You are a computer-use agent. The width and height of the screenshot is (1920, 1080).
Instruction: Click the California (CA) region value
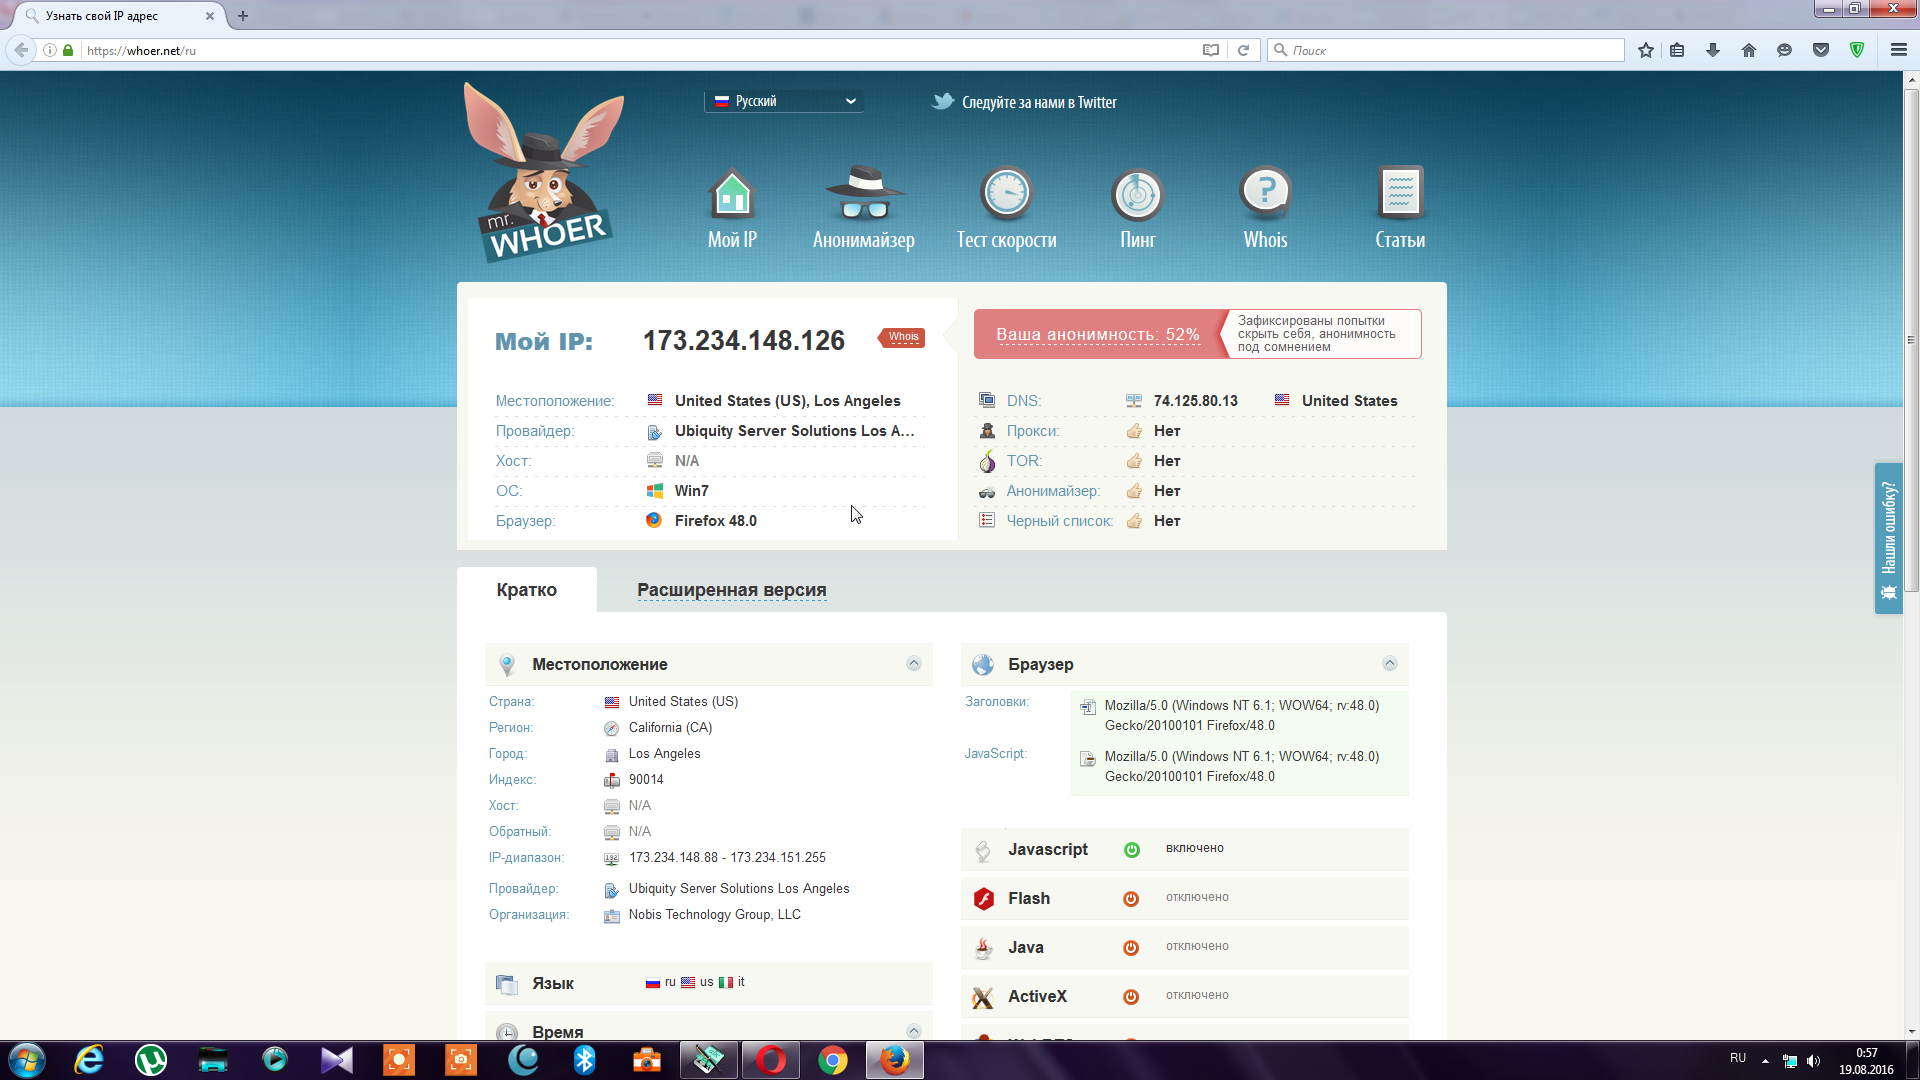[670, 728]
